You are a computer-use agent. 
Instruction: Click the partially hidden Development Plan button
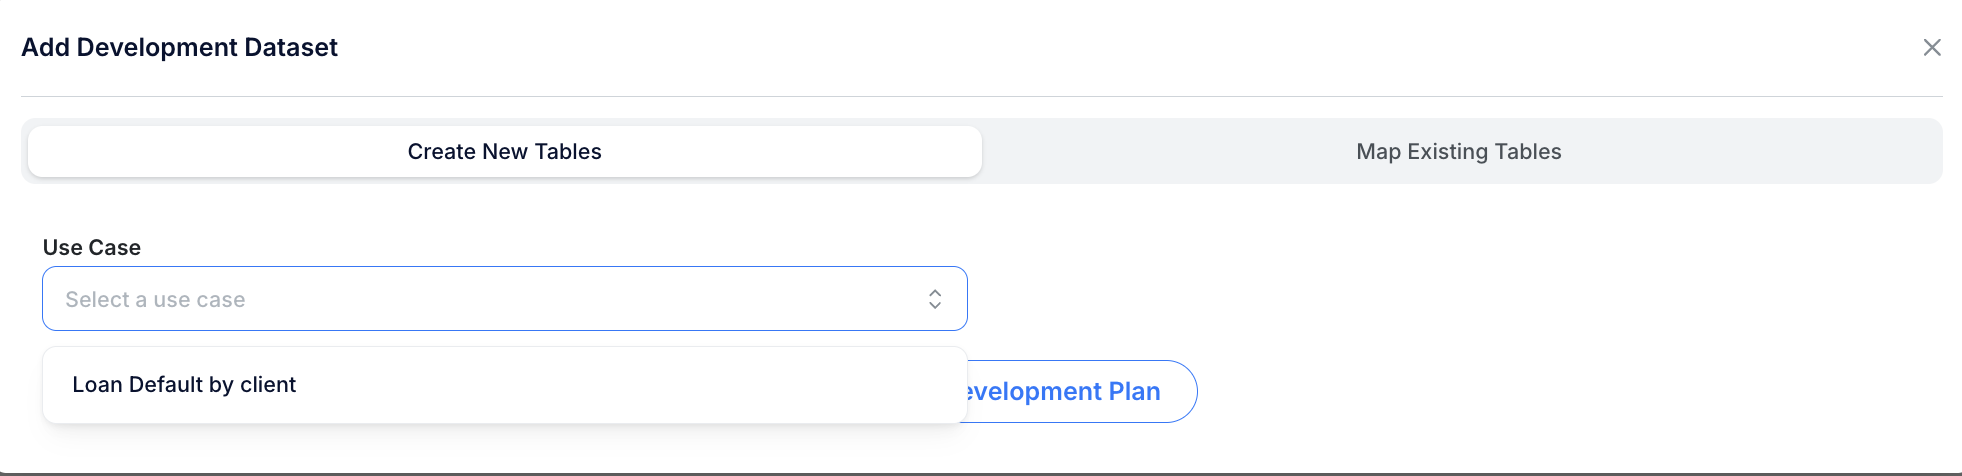click(1076, 392)
